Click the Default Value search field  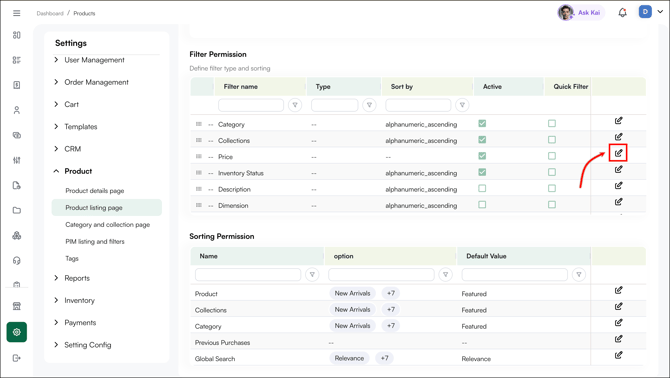514,275
